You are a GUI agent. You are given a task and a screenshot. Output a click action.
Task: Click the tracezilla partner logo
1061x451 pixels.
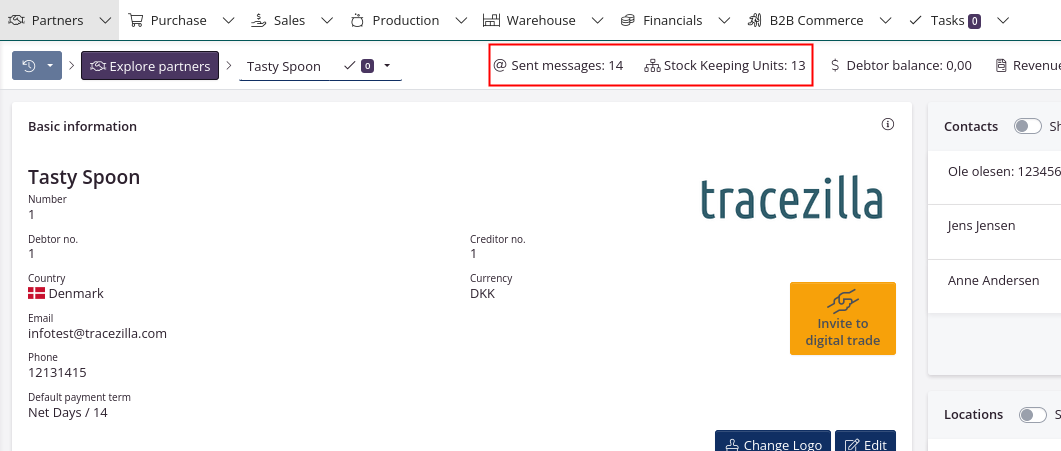point(791,199)
